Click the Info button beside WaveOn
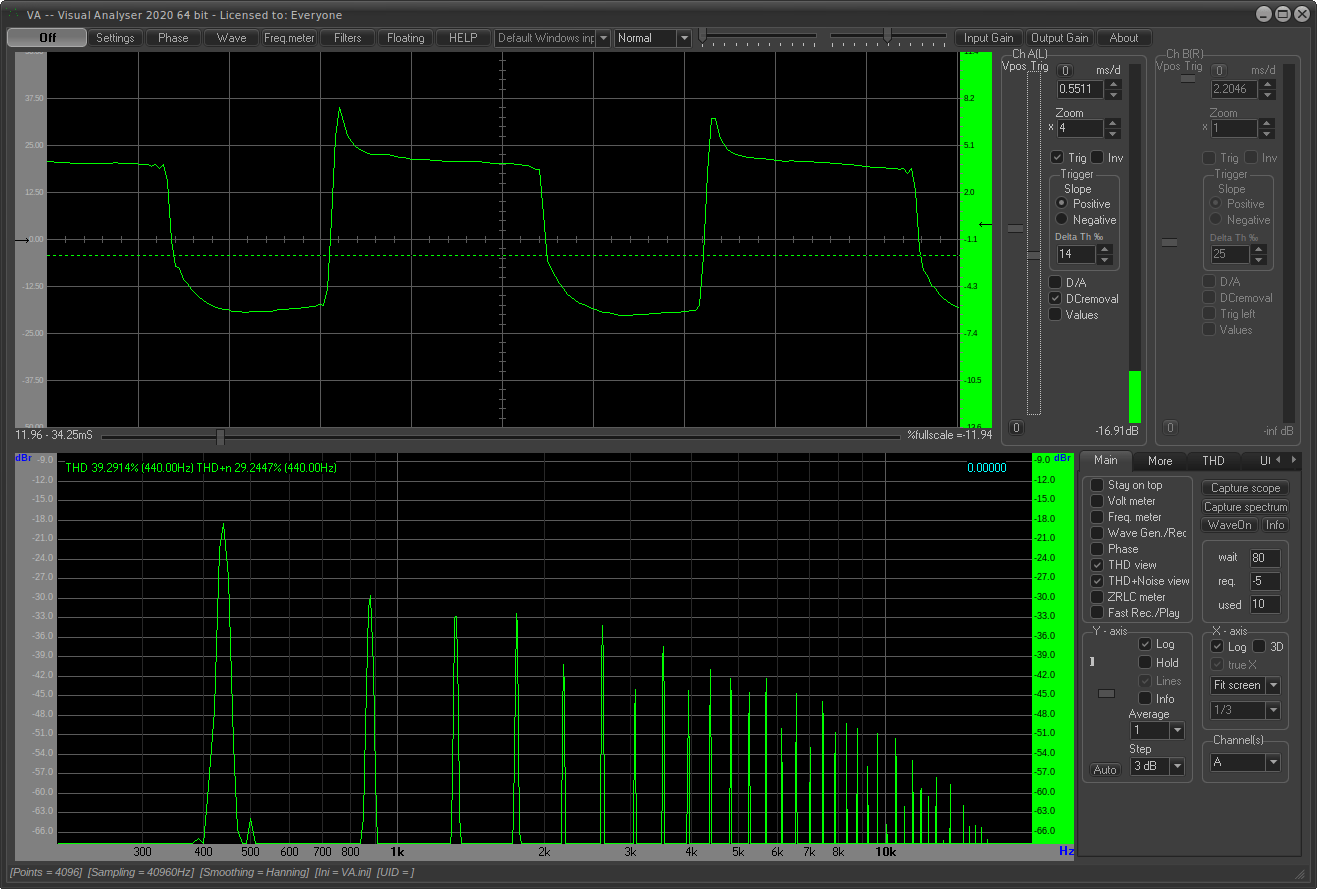The width and height of the screenshot is (1317, 889). point(1275,525)
